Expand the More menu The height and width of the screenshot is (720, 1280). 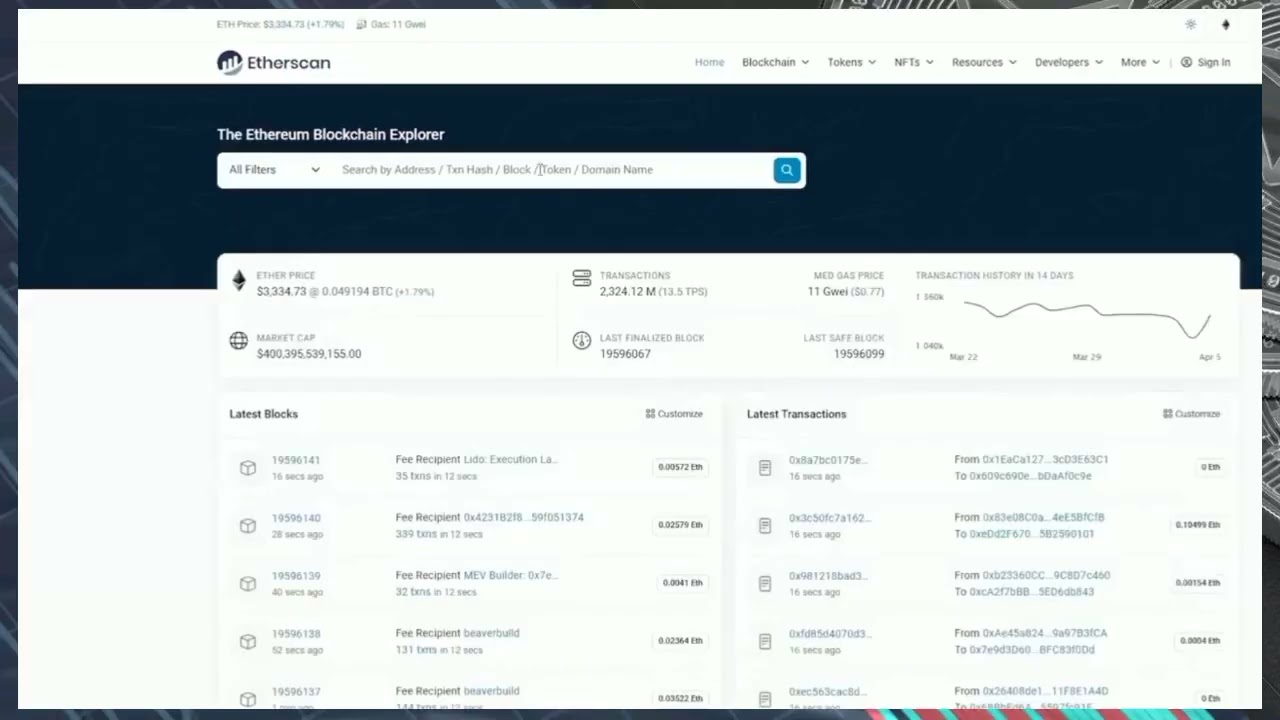click(x=1140, y=62)
